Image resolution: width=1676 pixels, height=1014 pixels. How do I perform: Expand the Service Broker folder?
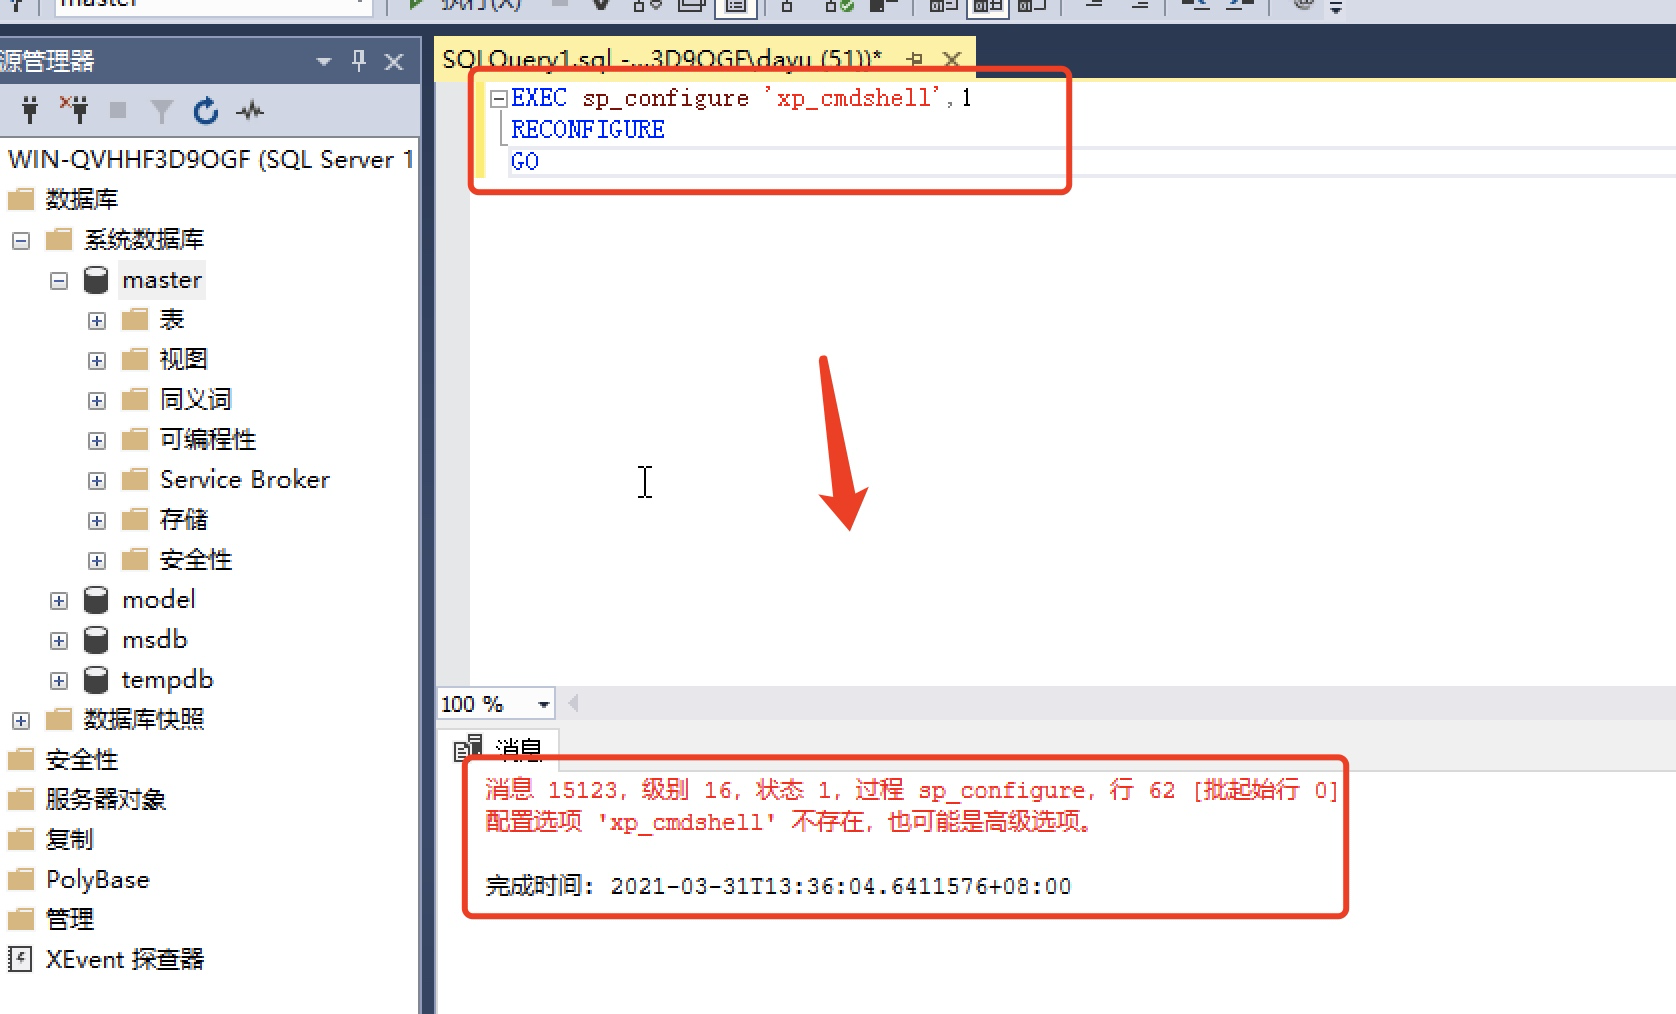pos(97,481)
